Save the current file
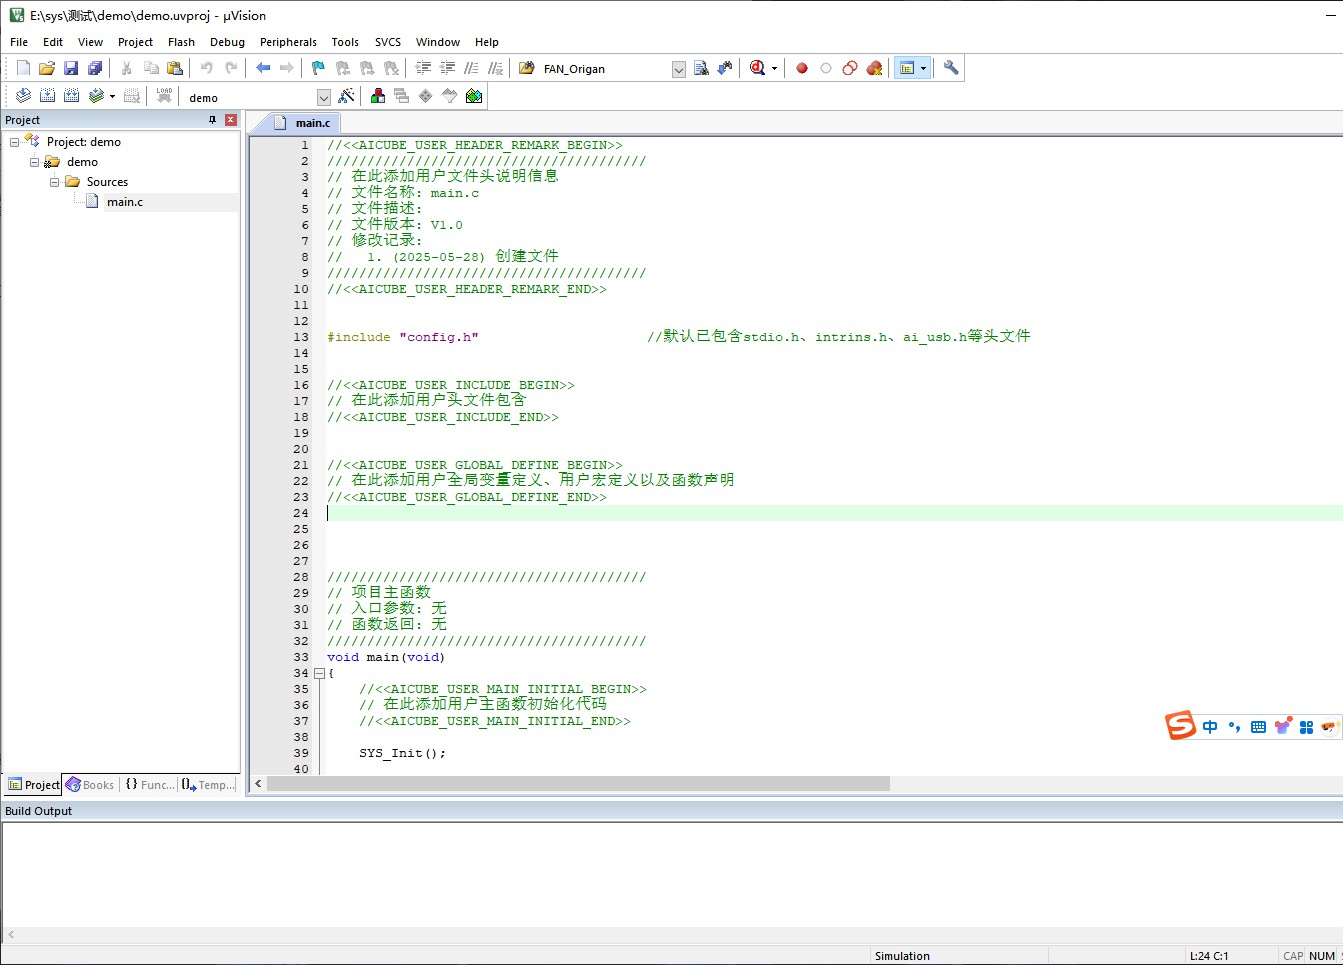 tap(71, 68)
